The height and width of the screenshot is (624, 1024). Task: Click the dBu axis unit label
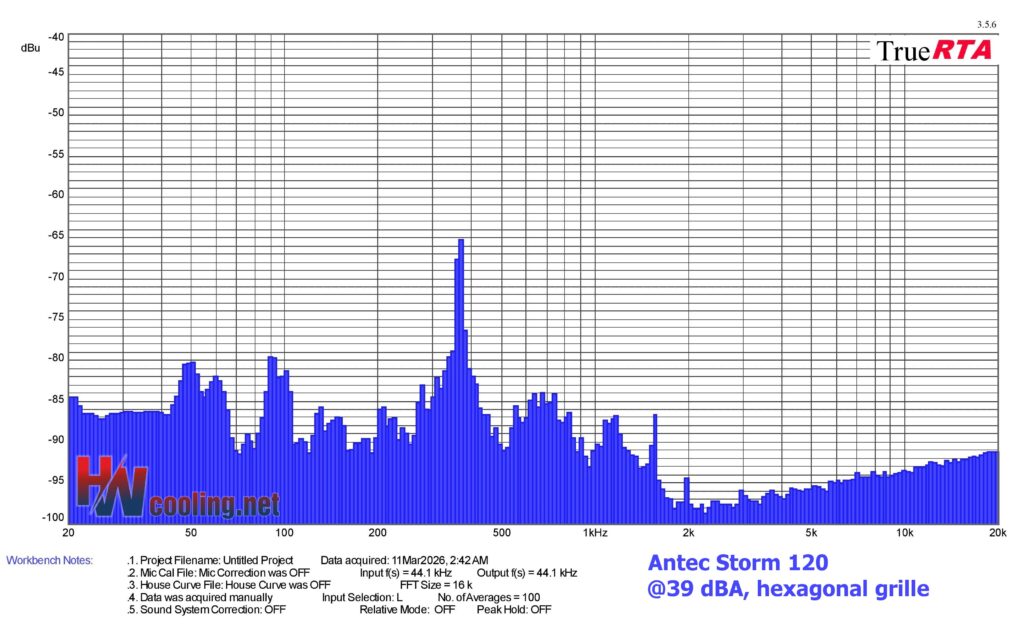pos(30,47)
